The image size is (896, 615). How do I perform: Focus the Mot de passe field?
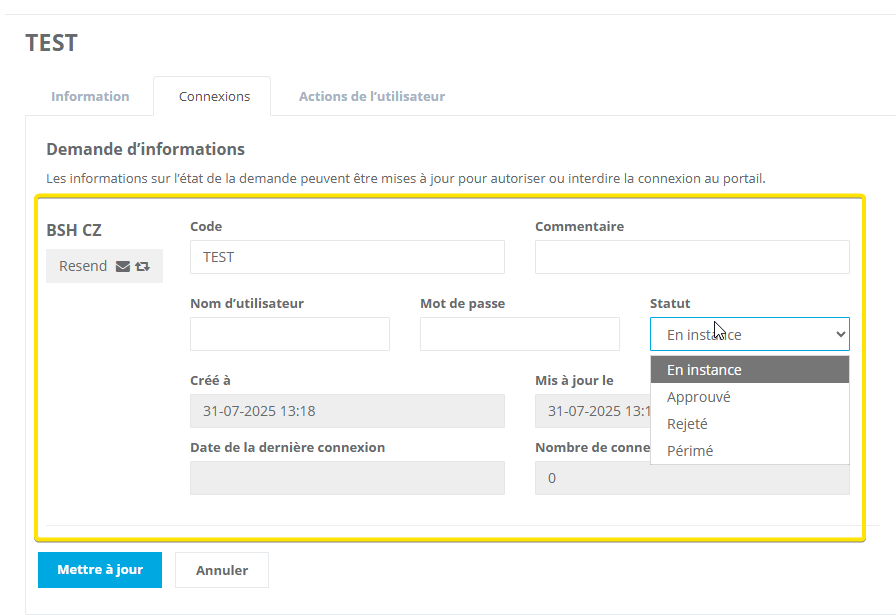click(x=519, y=334)
